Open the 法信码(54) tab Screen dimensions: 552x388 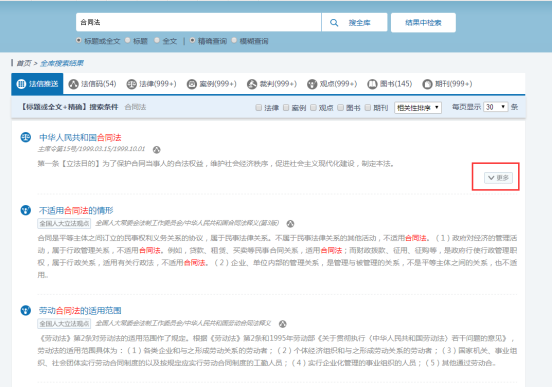(92, 84)
